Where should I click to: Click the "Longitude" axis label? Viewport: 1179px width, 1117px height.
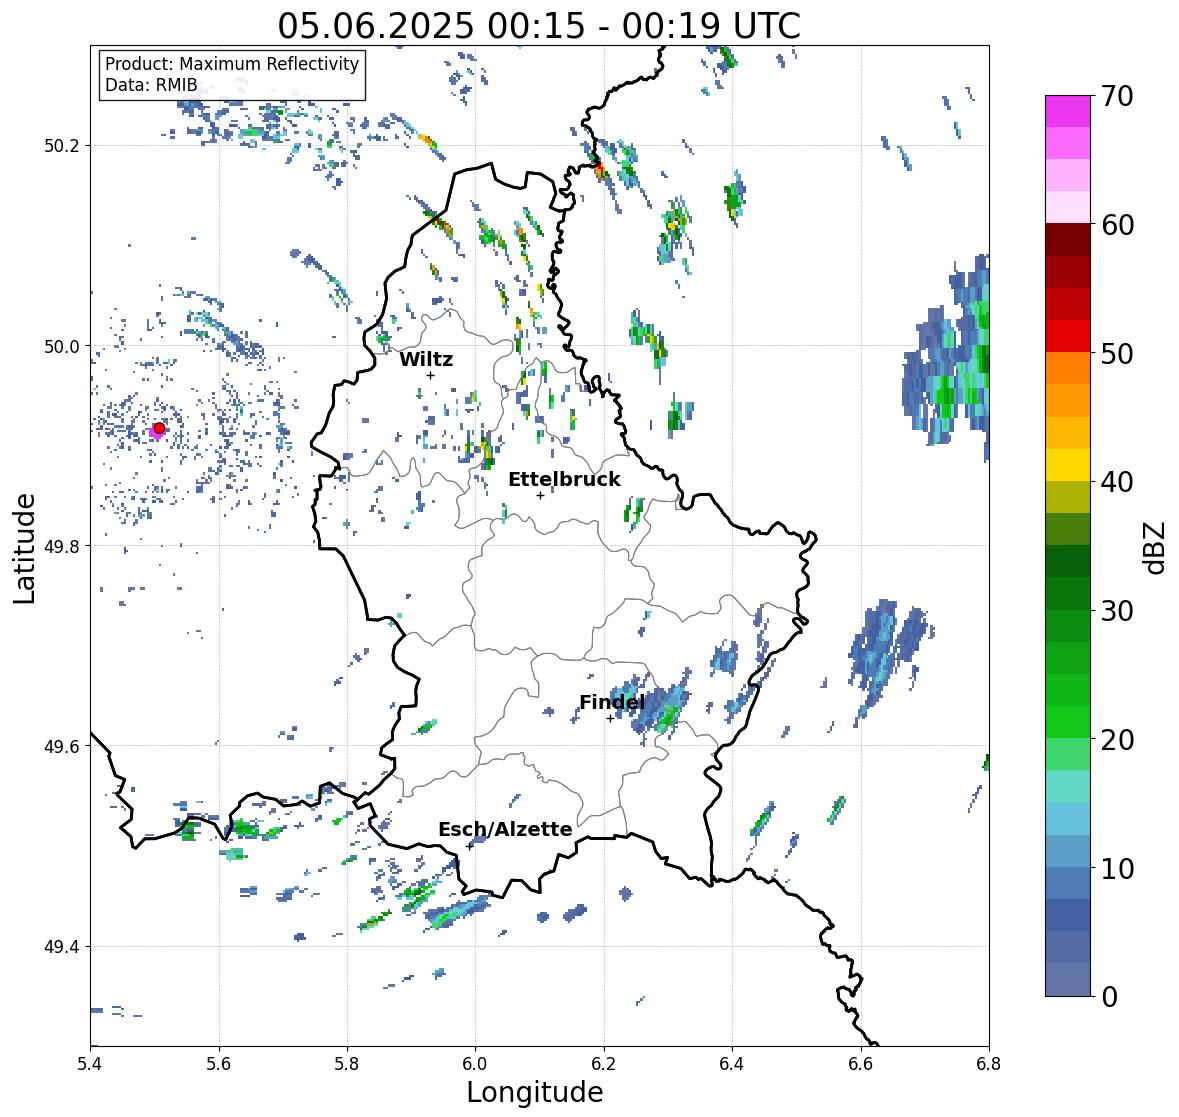pos(535,1092)
